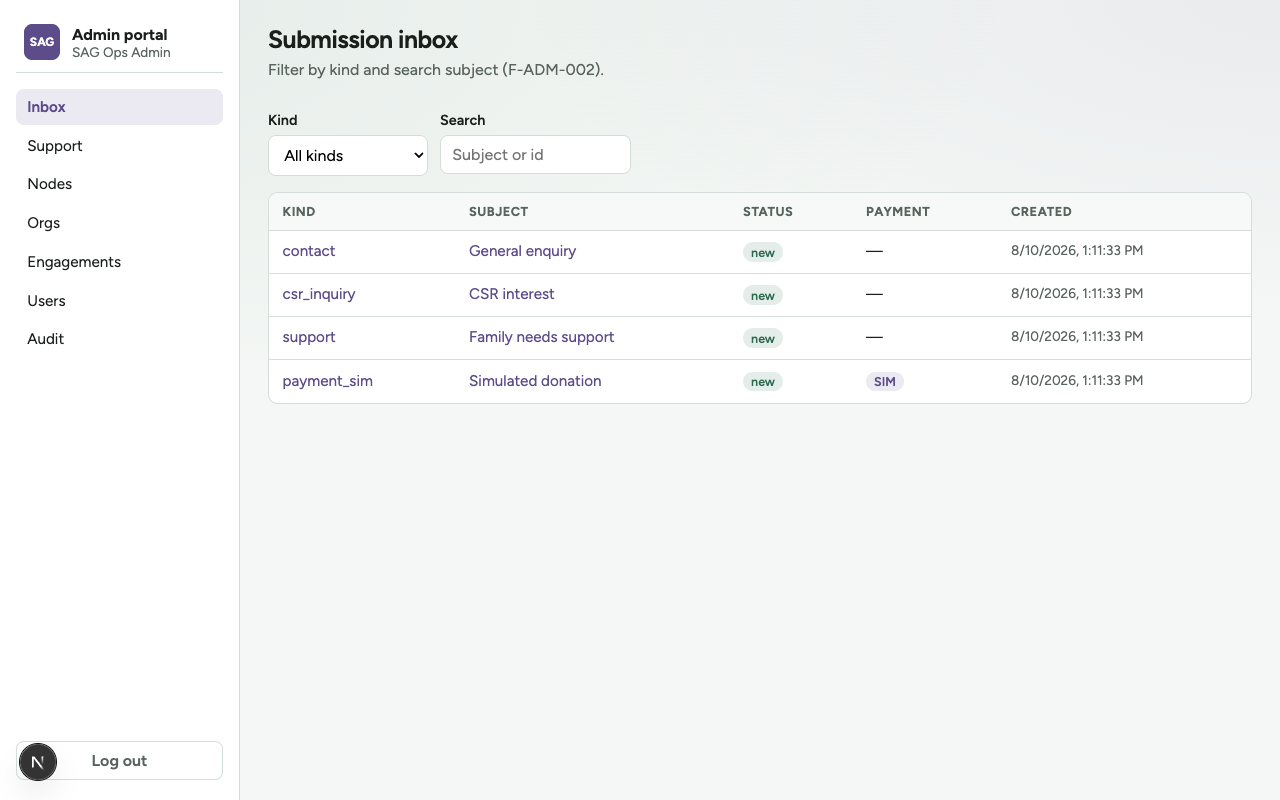Open the Users page

pos(119,301)
